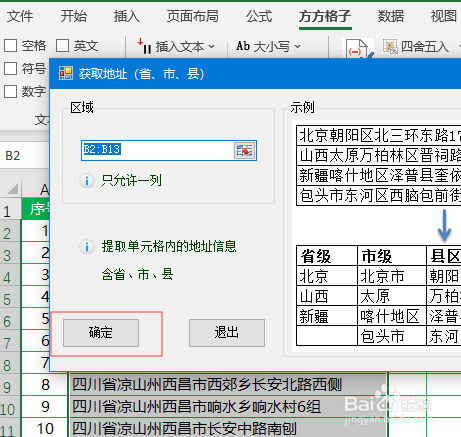The height and width of the screenshot is (437, 461).
Task: Open the 页面布局 tab
Action: (x=193, y=16)
